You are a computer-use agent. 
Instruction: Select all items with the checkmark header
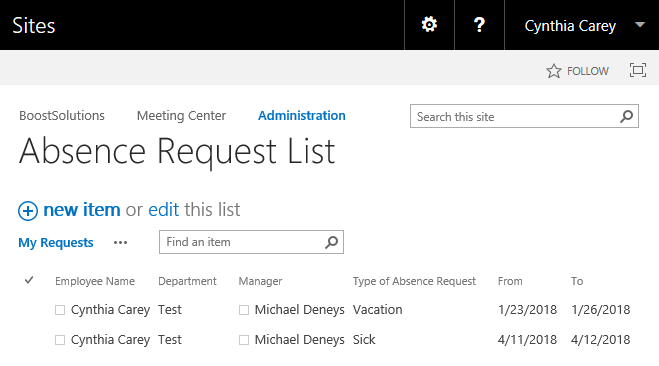point(29,280)
